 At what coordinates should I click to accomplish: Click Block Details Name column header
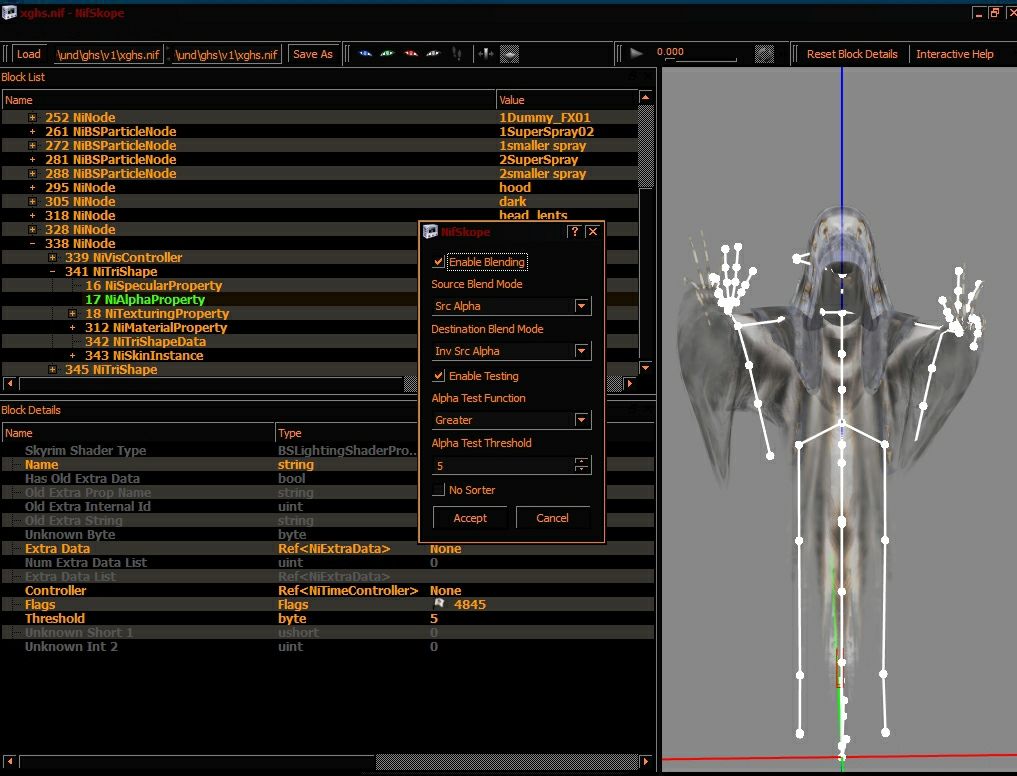[x=138, y=433]
